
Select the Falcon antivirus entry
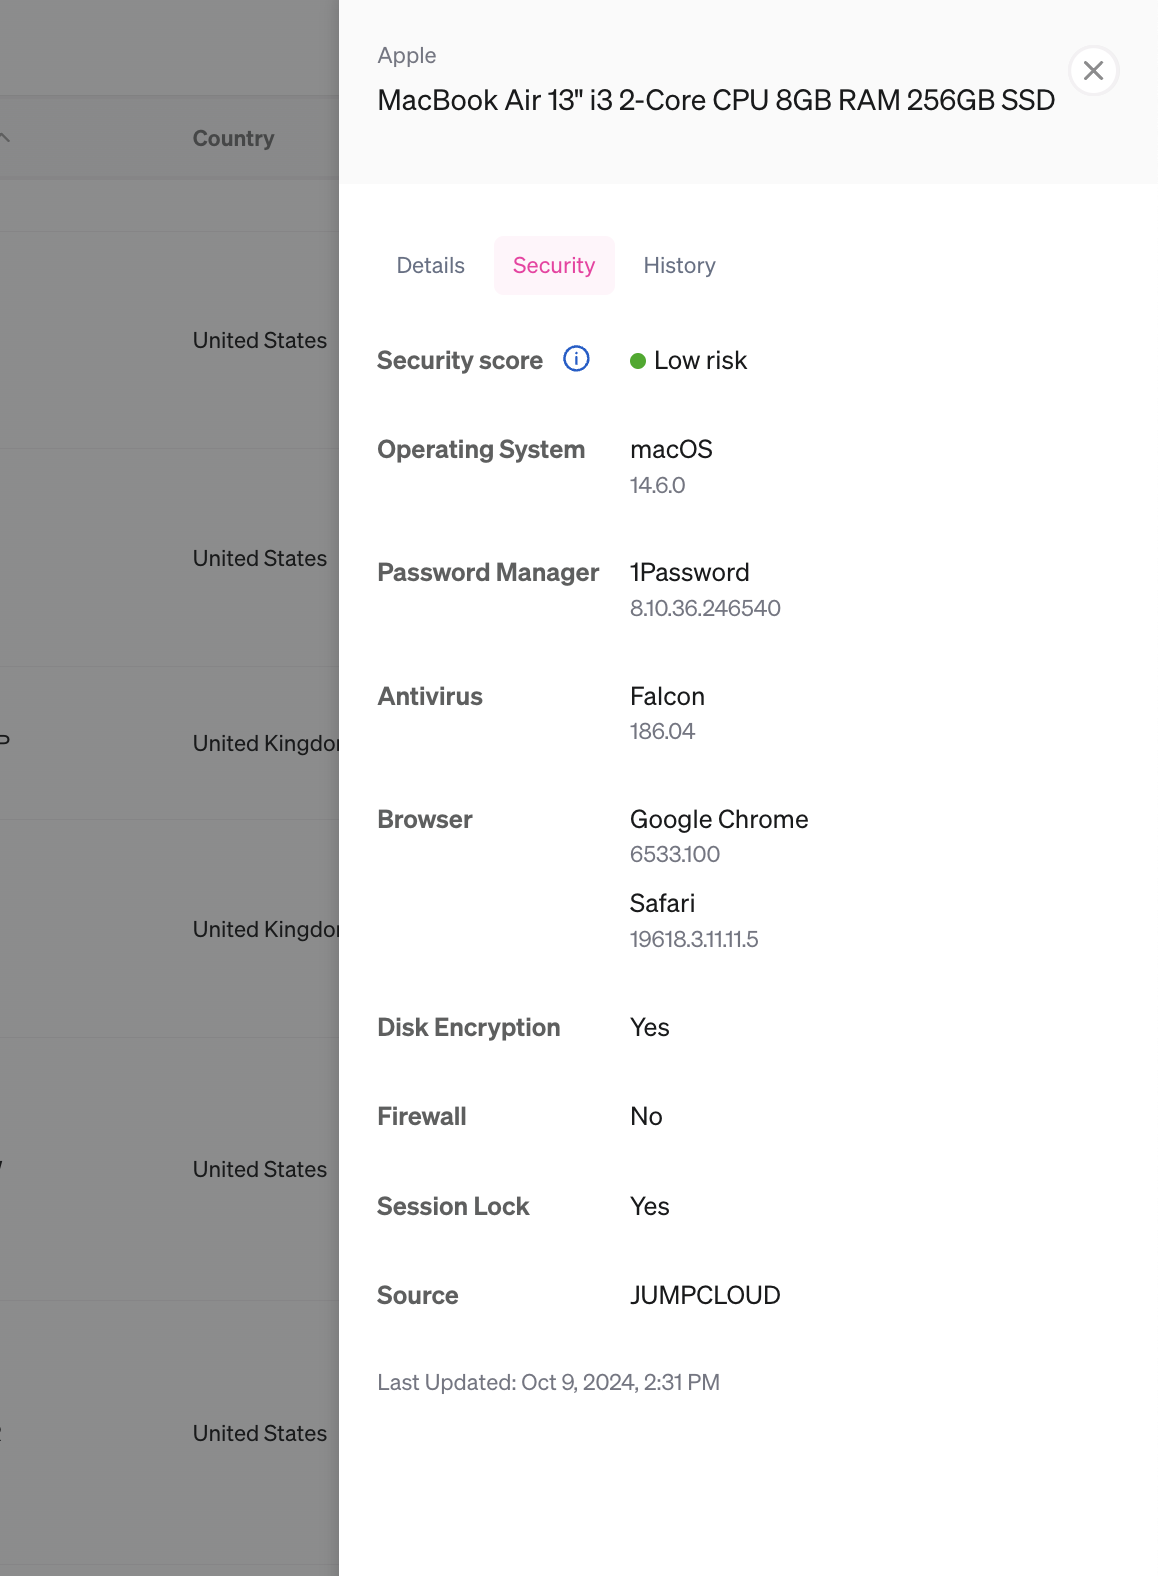click(667, 696)
